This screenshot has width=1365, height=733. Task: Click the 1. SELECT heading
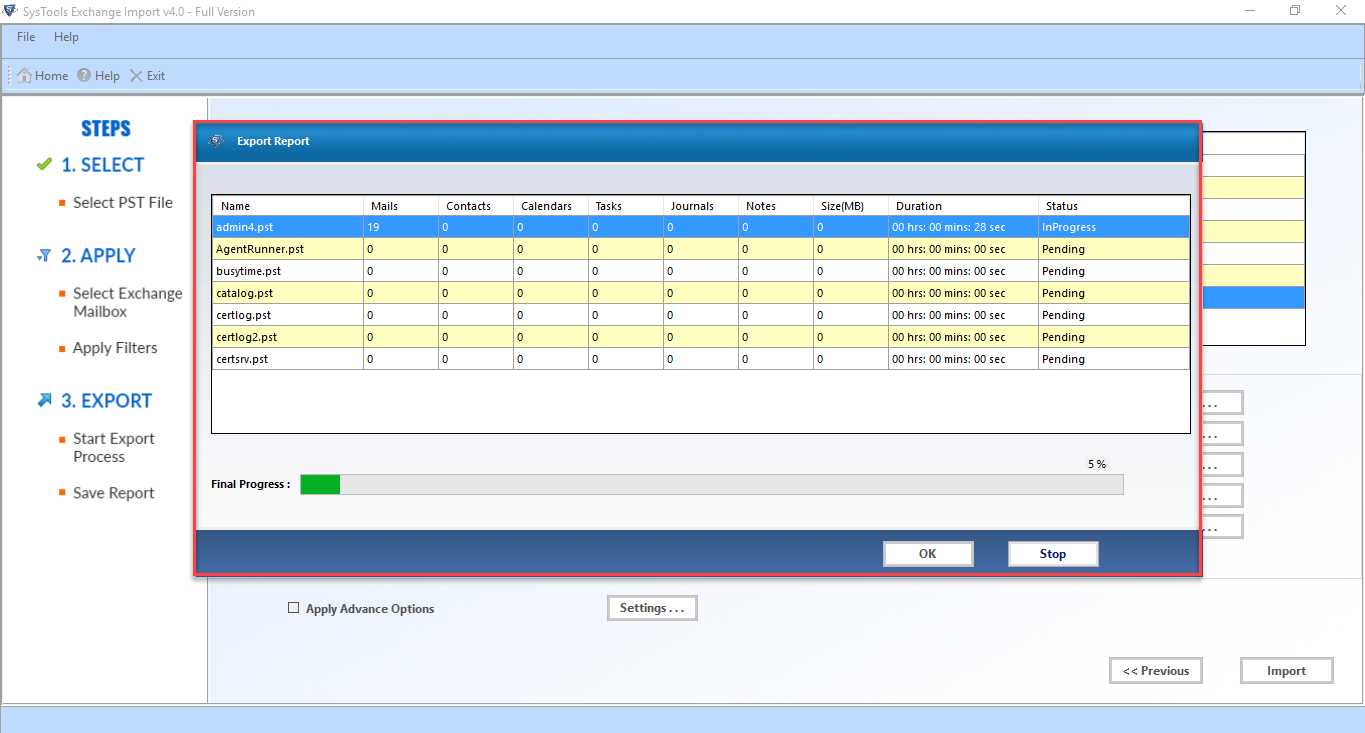pyautogui.click(x=103, y=165)
